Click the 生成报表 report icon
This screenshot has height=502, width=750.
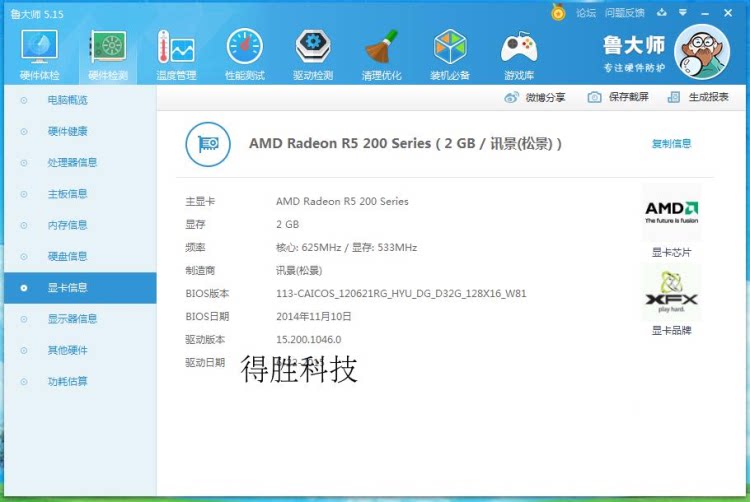[x=673, y=97]
